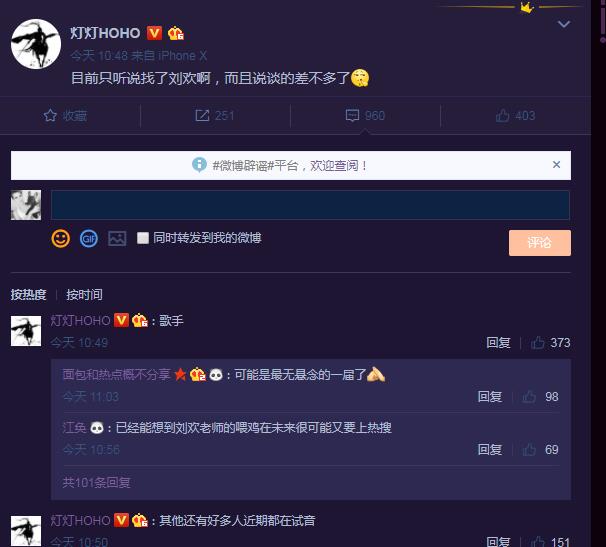Close the 微博辟谣 notice banner
The image size is (606, 547).
[x=556, y=165]
